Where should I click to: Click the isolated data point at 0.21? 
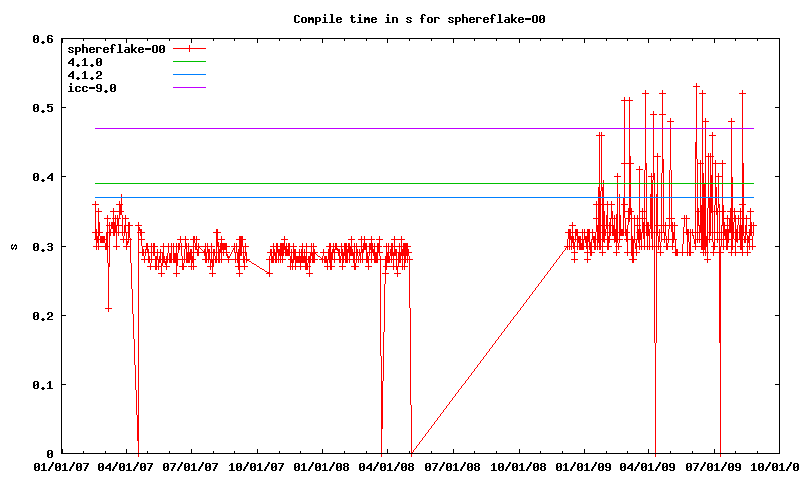pos(108,309)
